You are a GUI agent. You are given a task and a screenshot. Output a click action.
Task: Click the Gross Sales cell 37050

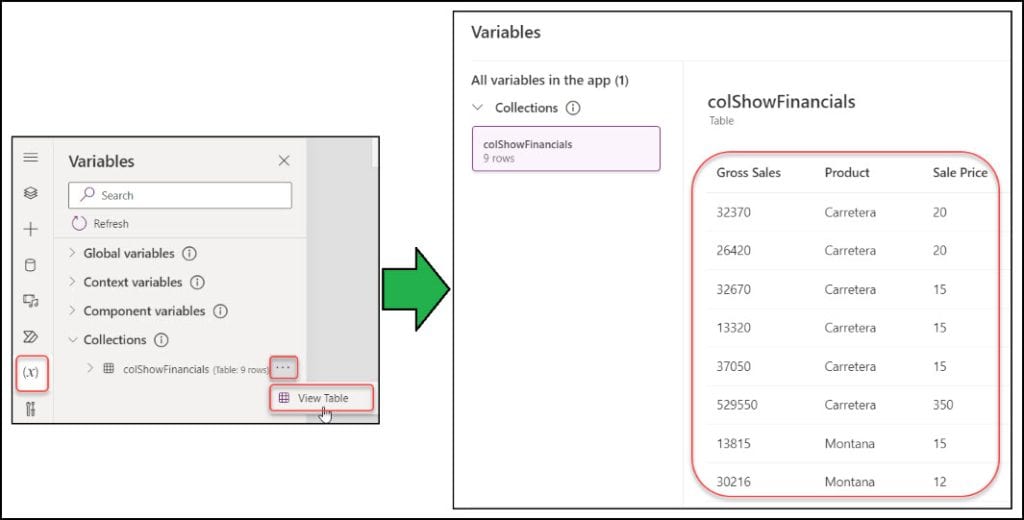tap(733, 366)
